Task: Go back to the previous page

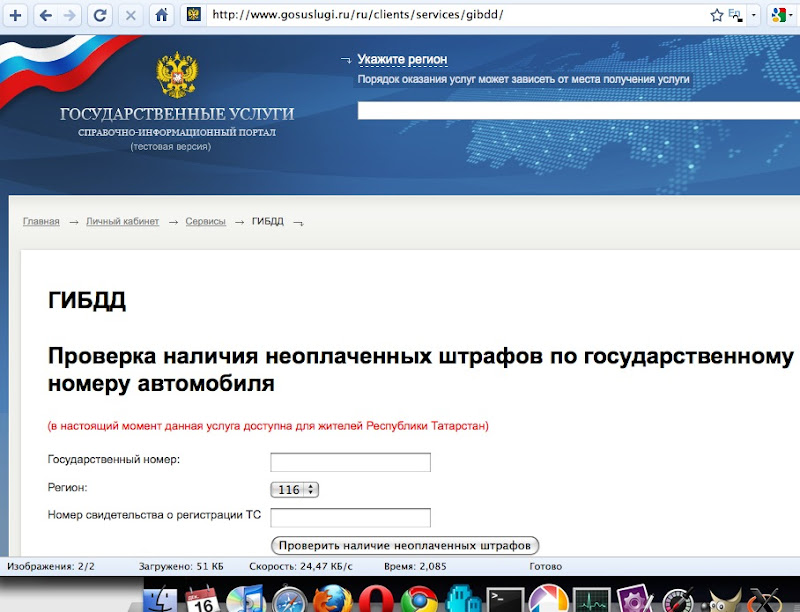Action: 45,15
